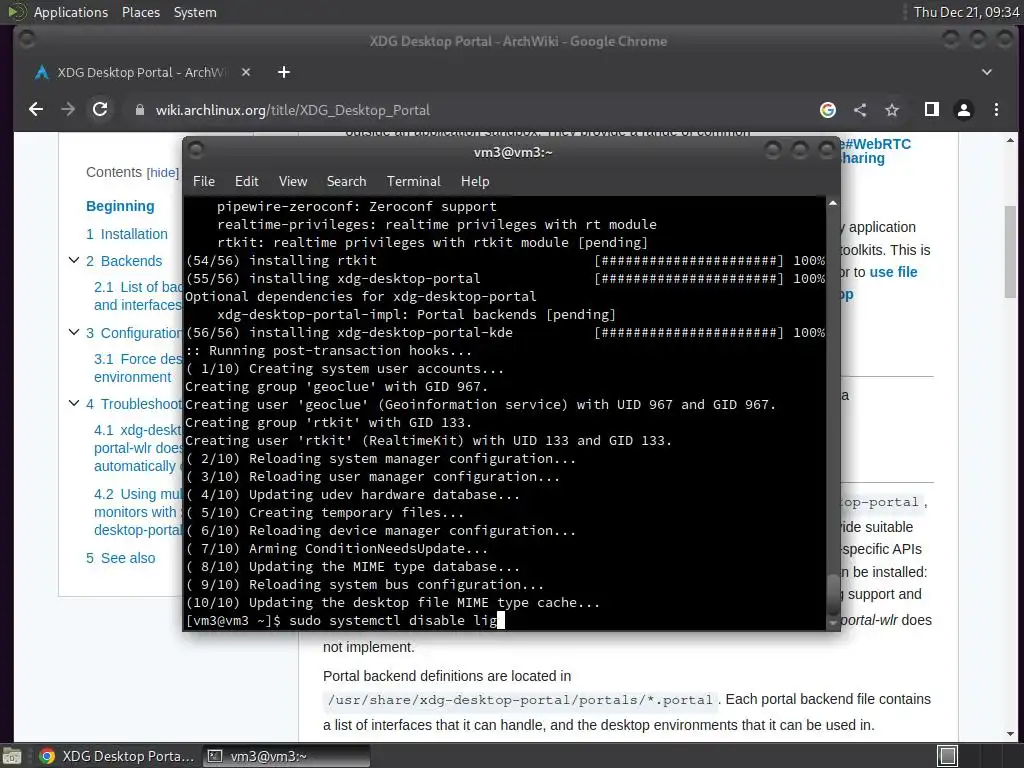Jump to Beginning in contents
This screenshot has height=768, width=1024.
tap(120, 206)
